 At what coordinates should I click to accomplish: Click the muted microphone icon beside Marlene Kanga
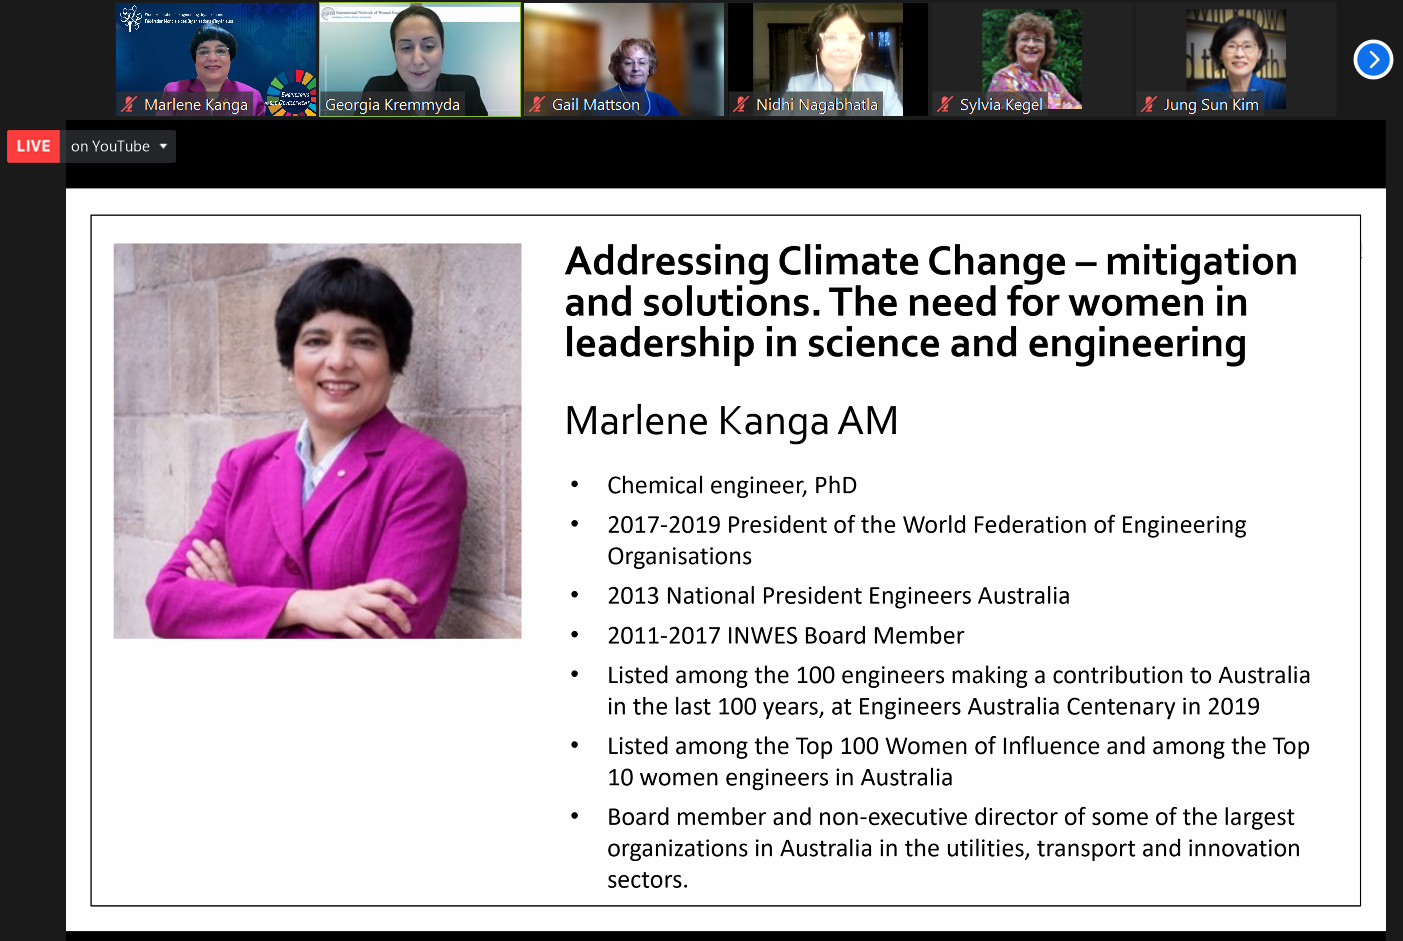pyautogui.click(x=129, y=104)
